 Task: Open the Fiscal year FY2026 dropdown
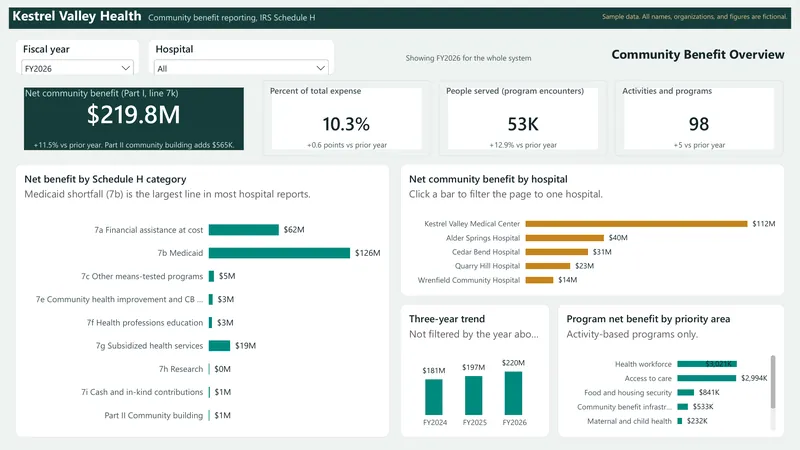tap(77, 68)
